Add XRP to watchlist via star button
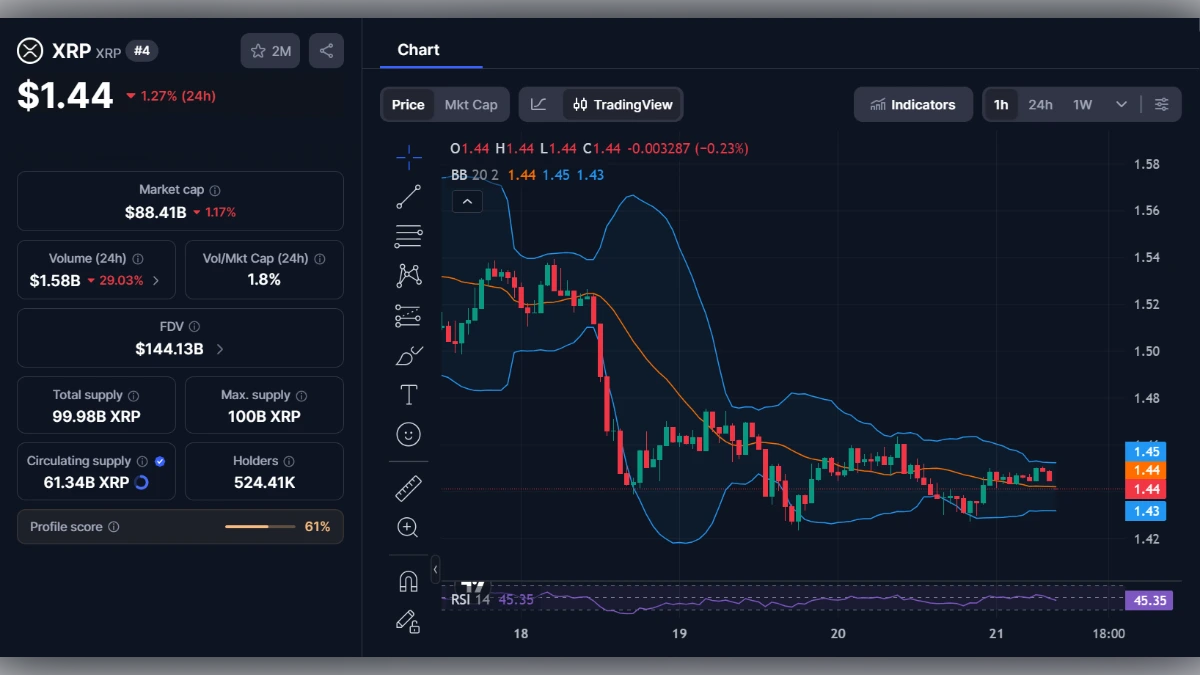The height and width of the screenshot is (675, 1200). (269, 50)
